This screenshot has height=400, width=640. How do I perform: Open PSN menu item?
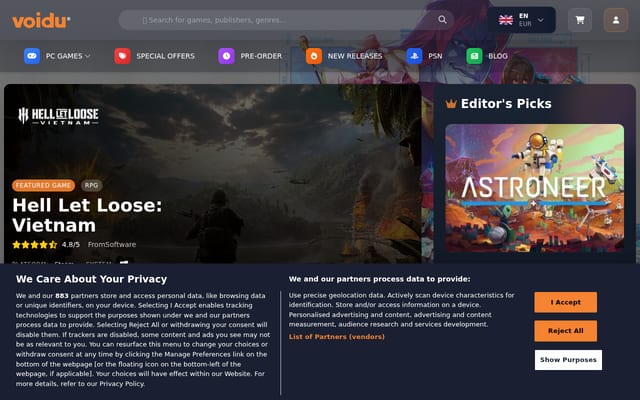435,56
